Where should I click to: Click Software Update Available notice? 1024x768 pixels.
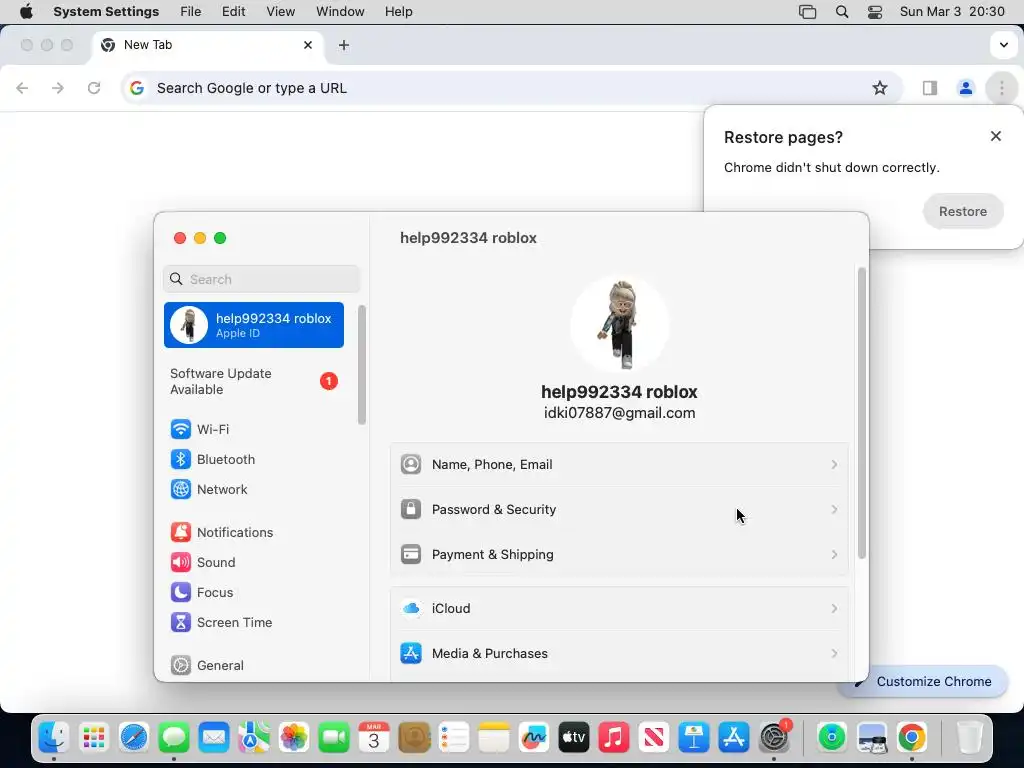click(x=254, y=381)
